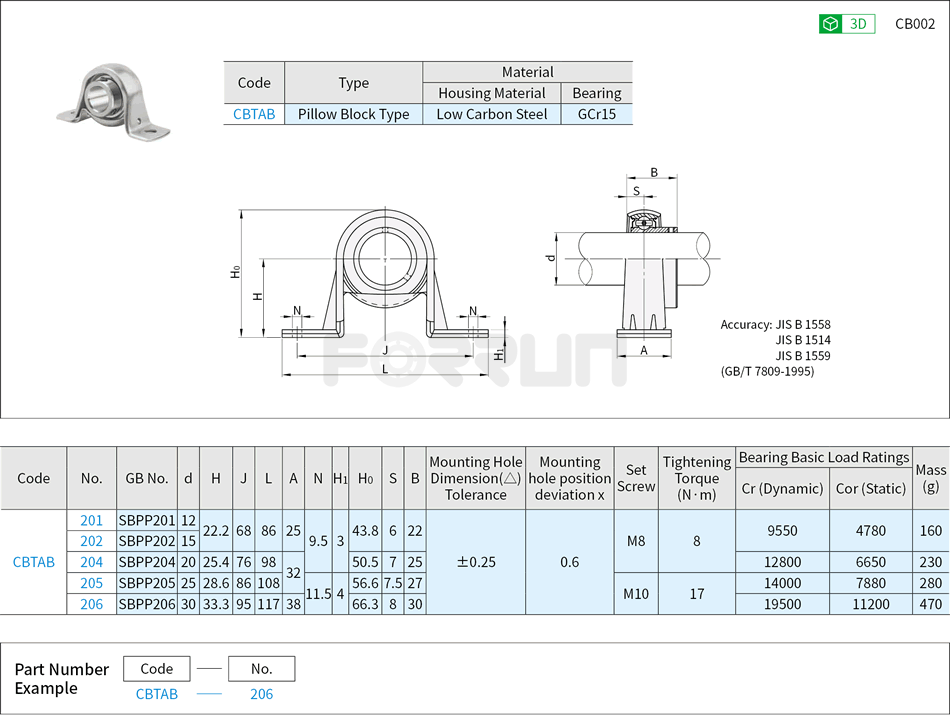Click the green 3D cube icon
Screen dimensions: 950x719
[x=830, y=24]
